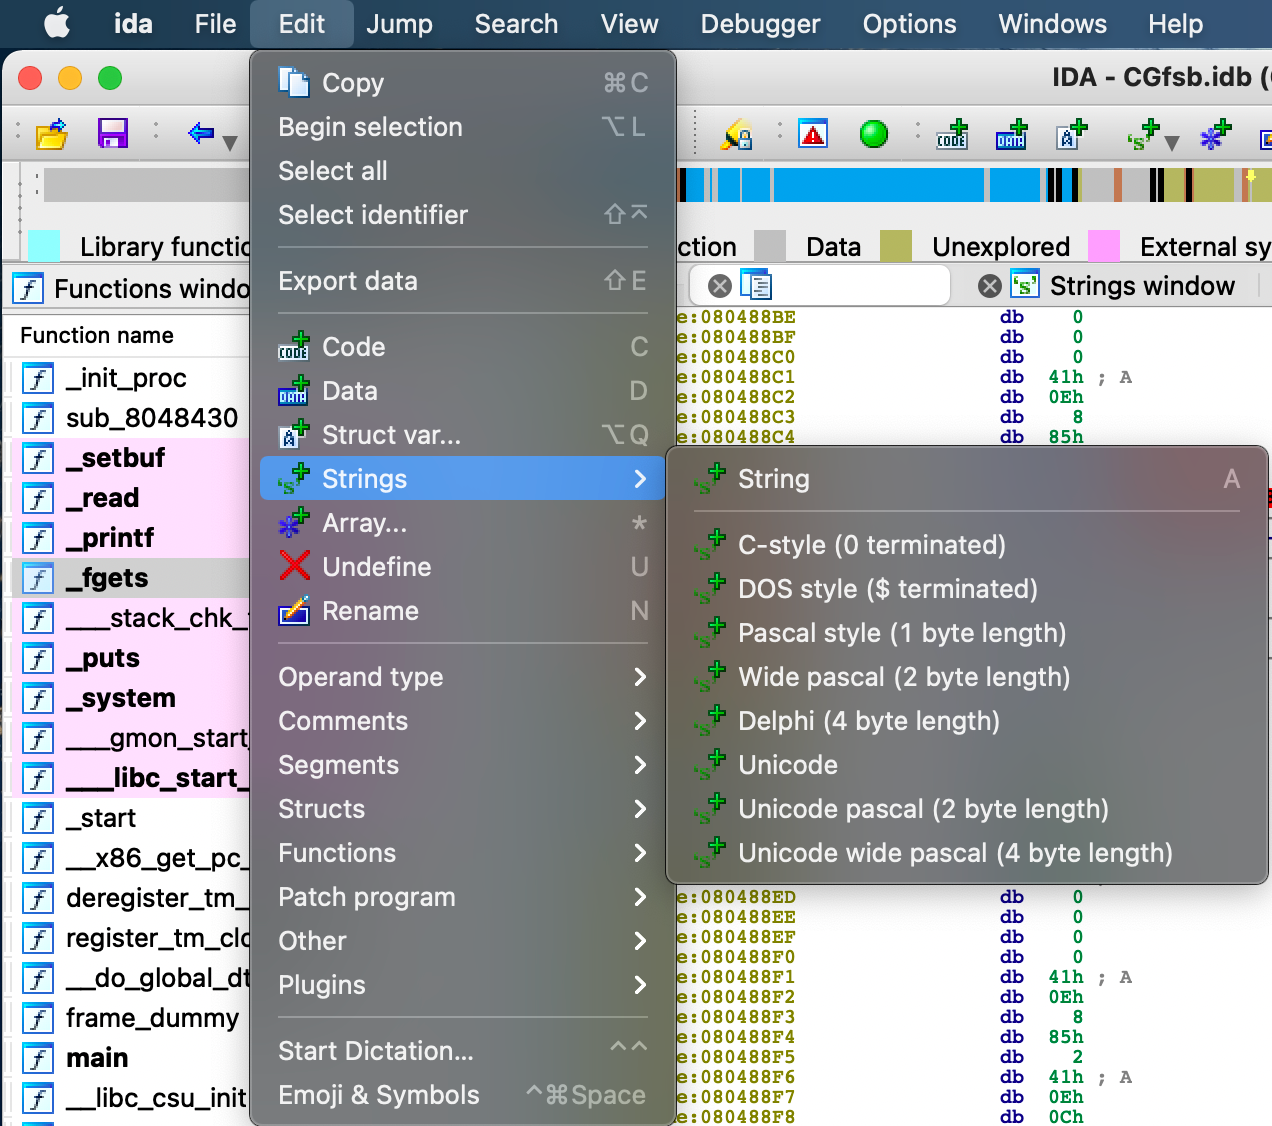The width and height of the screenshot is (1272, 1126).
Task: Choose Select all in Edit menu
Action: pos(463,171)
